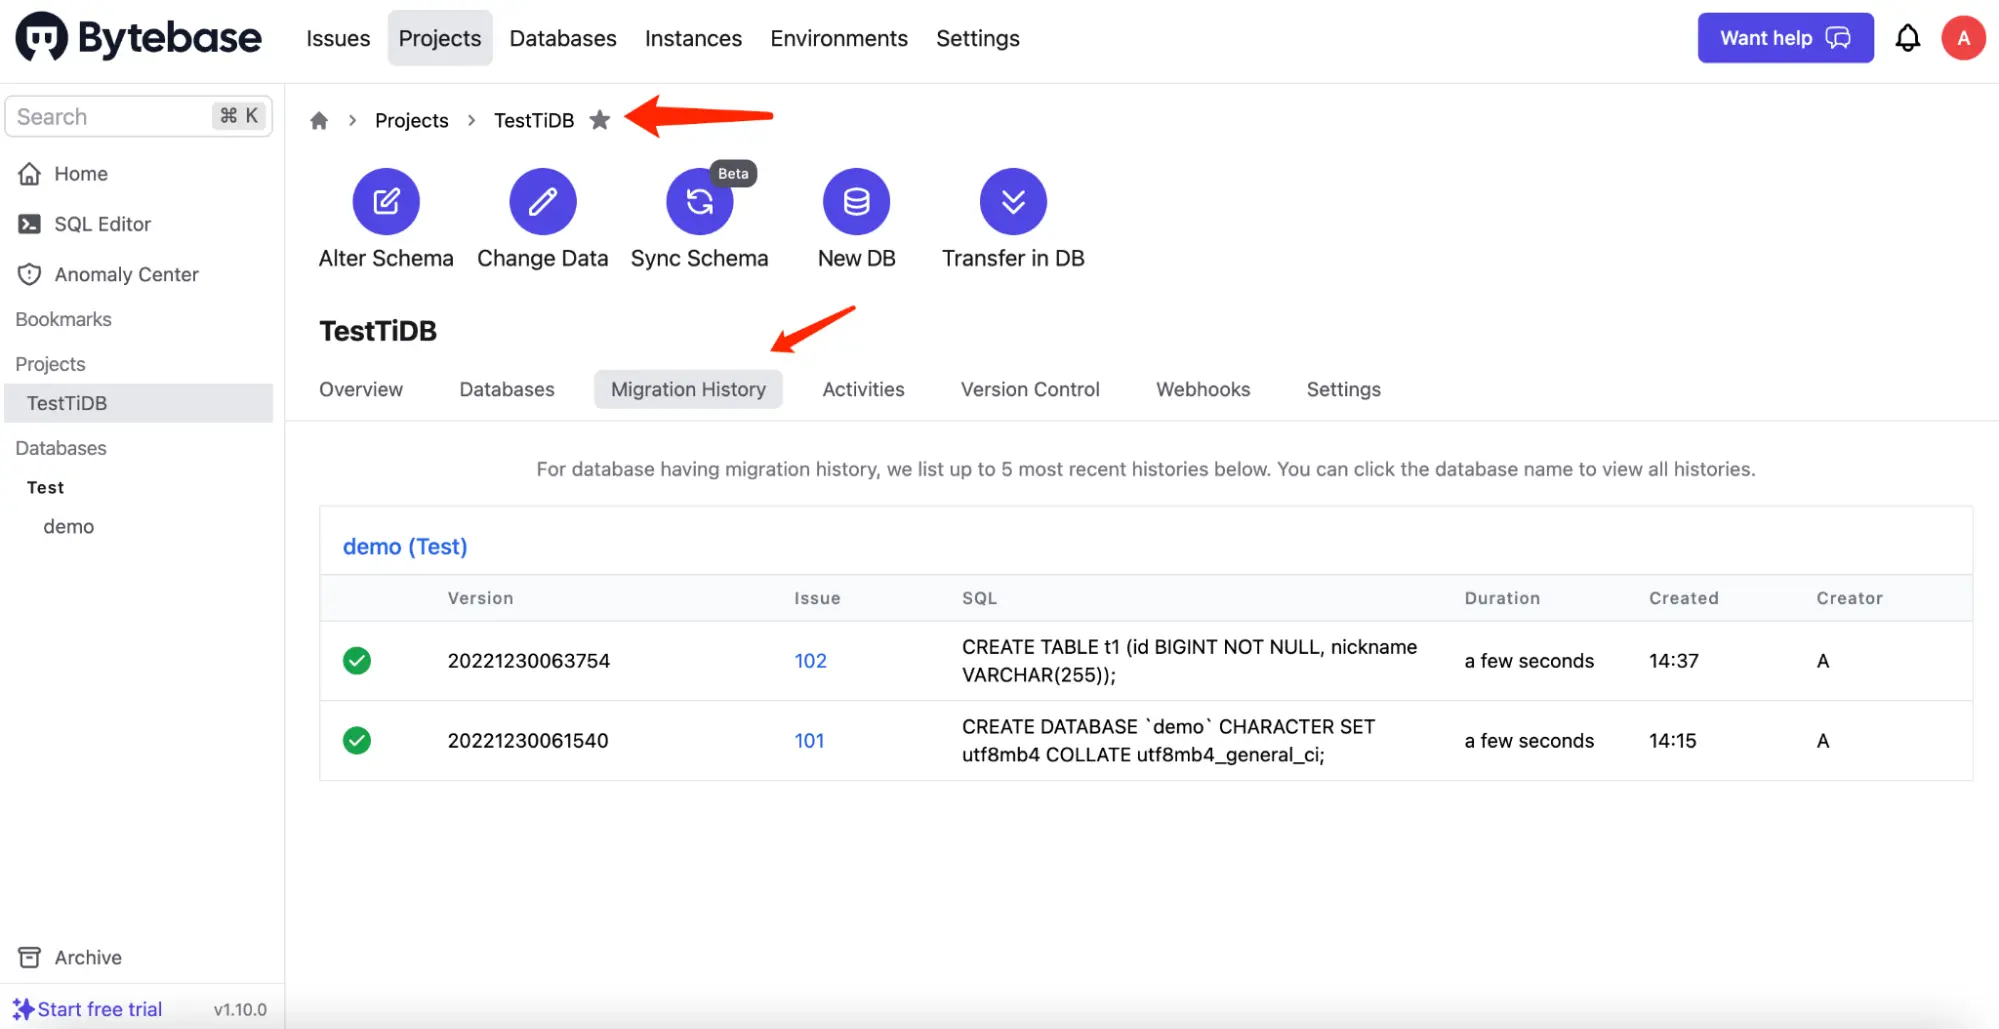
Task: Click the Bookmarks sidebar heading
Action: (x=63, y=319)
